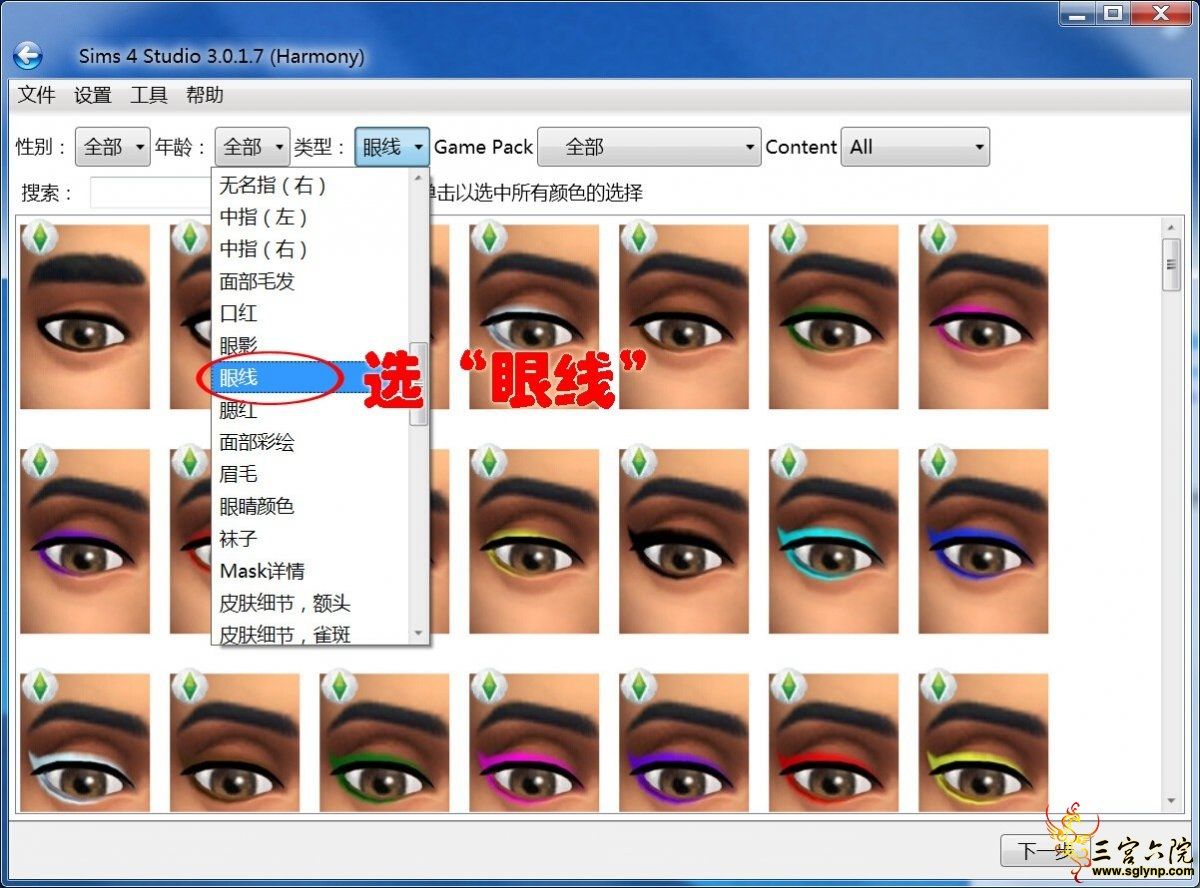This screenshot has height=888, width=1200.
Task: Open the 文件 menu
Action: pos(36,95)
